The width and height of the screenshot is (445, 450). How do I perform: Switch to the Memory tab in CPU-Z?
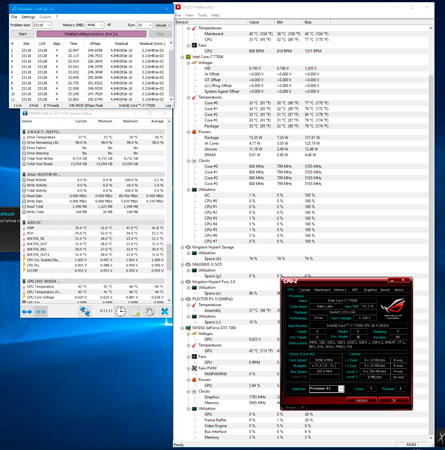[x=340, y=290]
